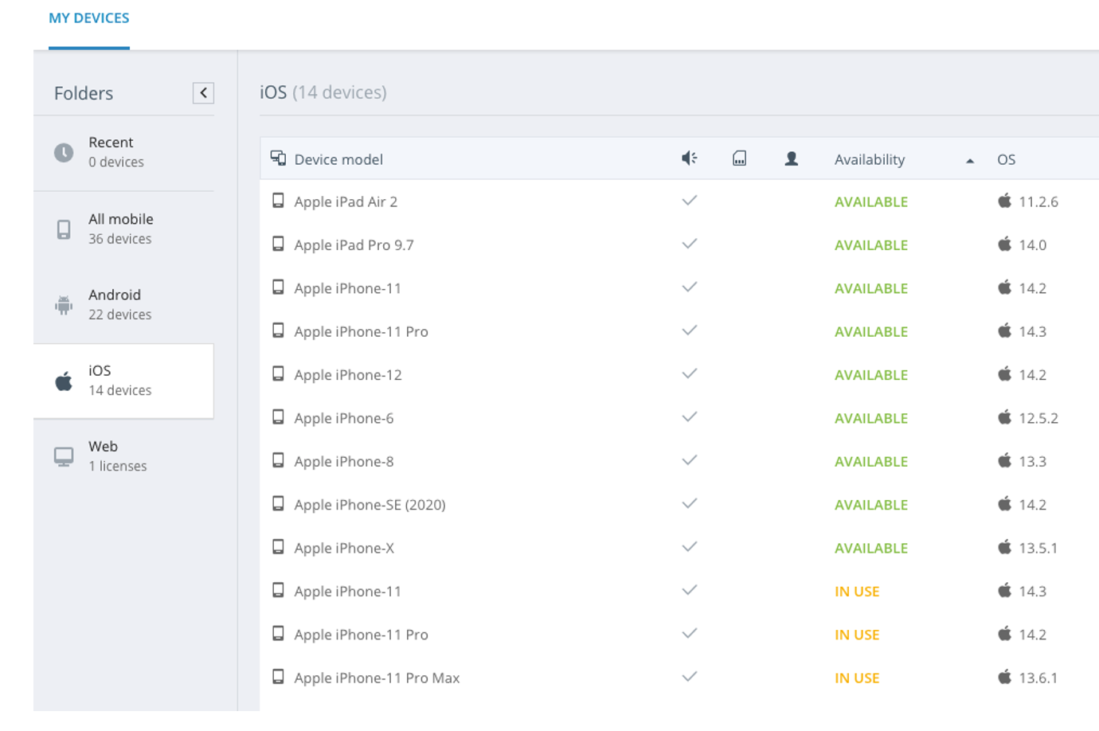Click the Android robot icon in Folders
The width and height of the screenshot is (1099, 731).
tap(64, 305)
